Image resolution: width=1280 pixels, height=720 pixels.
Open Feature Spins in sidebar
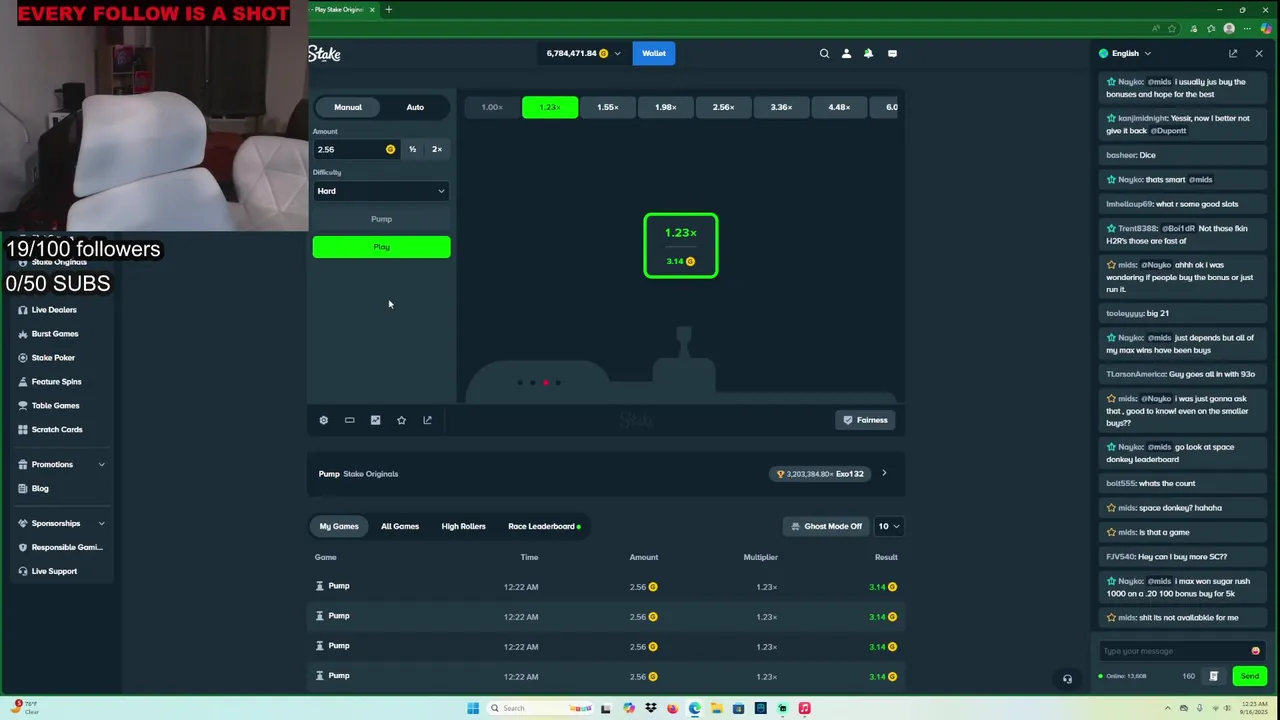56,382
